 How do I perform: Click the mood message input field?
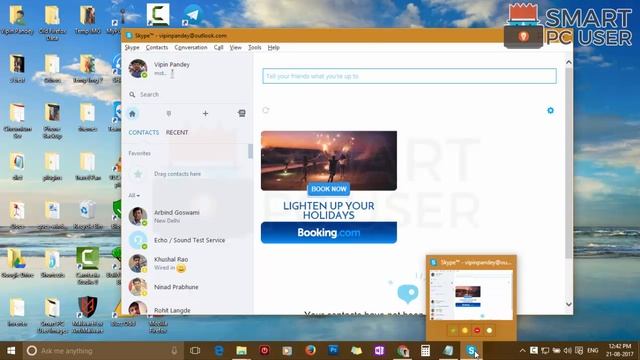coord(409,76)
